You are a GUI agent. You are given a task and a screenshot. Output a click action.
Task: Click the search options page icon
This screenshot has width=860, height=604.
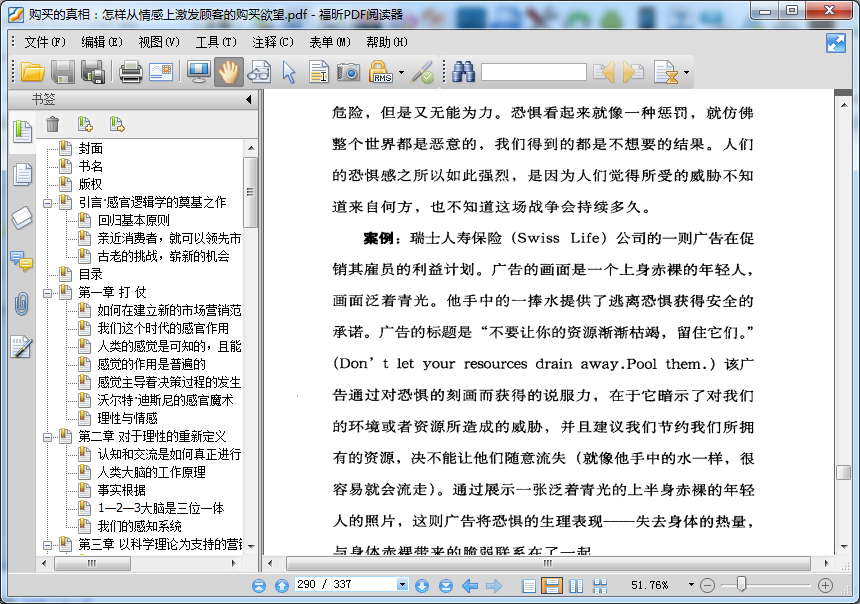666,72
